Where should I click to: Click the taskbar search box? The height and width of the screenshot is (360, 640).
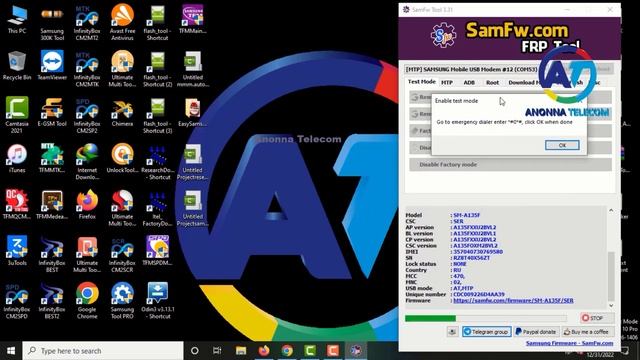point(103,351)
